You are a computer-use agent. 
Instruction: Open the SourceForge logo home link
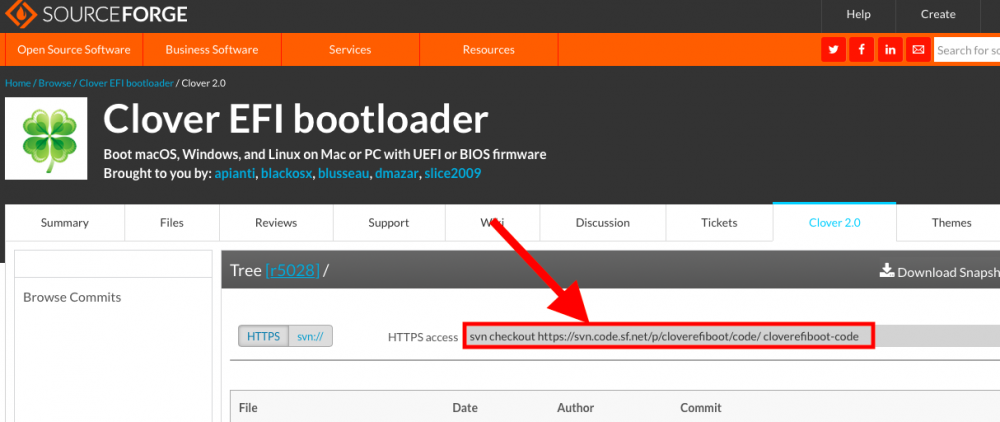[96, 13]
